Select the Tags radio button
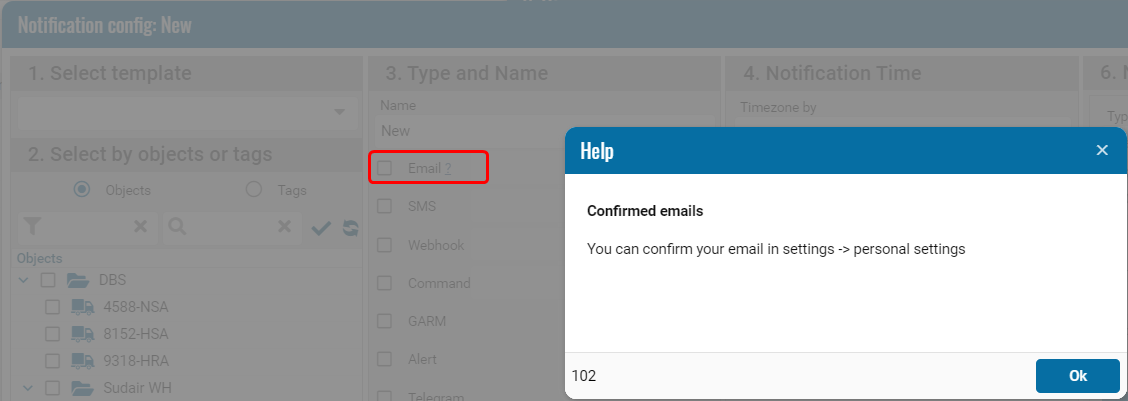1128x401 pixels. pyautogui.click(x=254, y=189)
